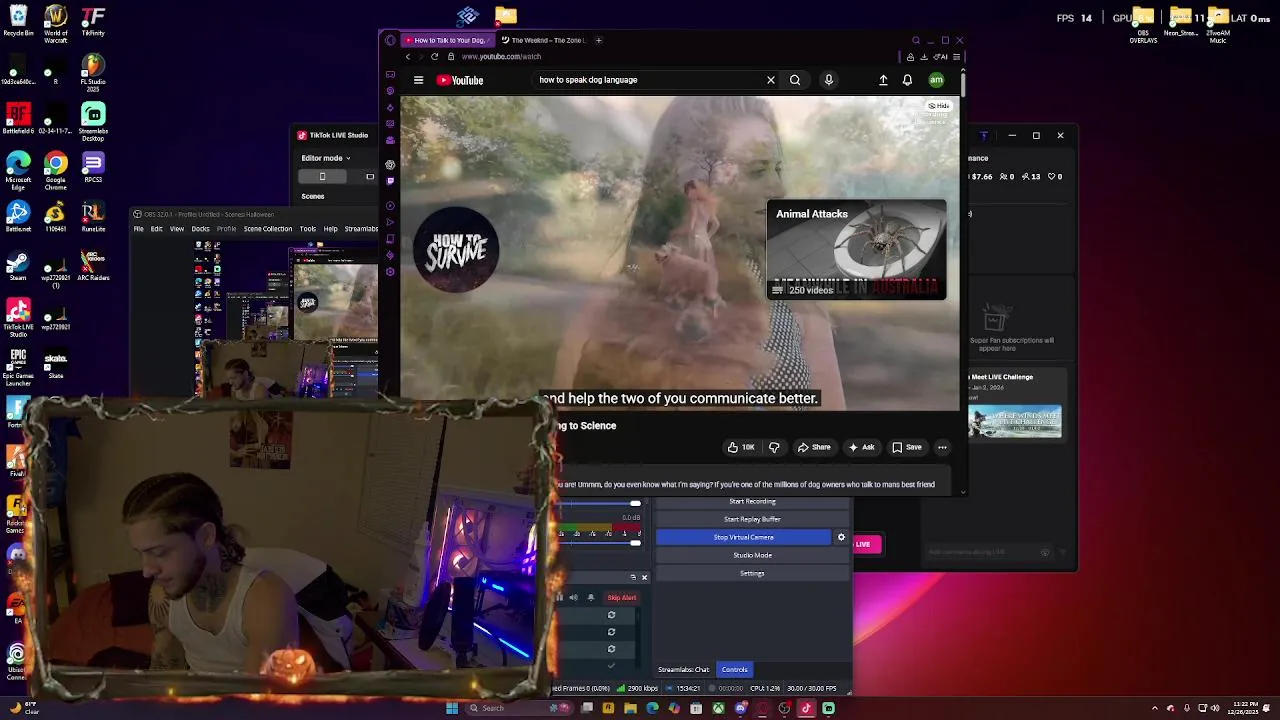Image resolution: width=1280 pixels, height=720 pixels.
Task: Open YouTube create upload icon
Action: coord(883,80)
